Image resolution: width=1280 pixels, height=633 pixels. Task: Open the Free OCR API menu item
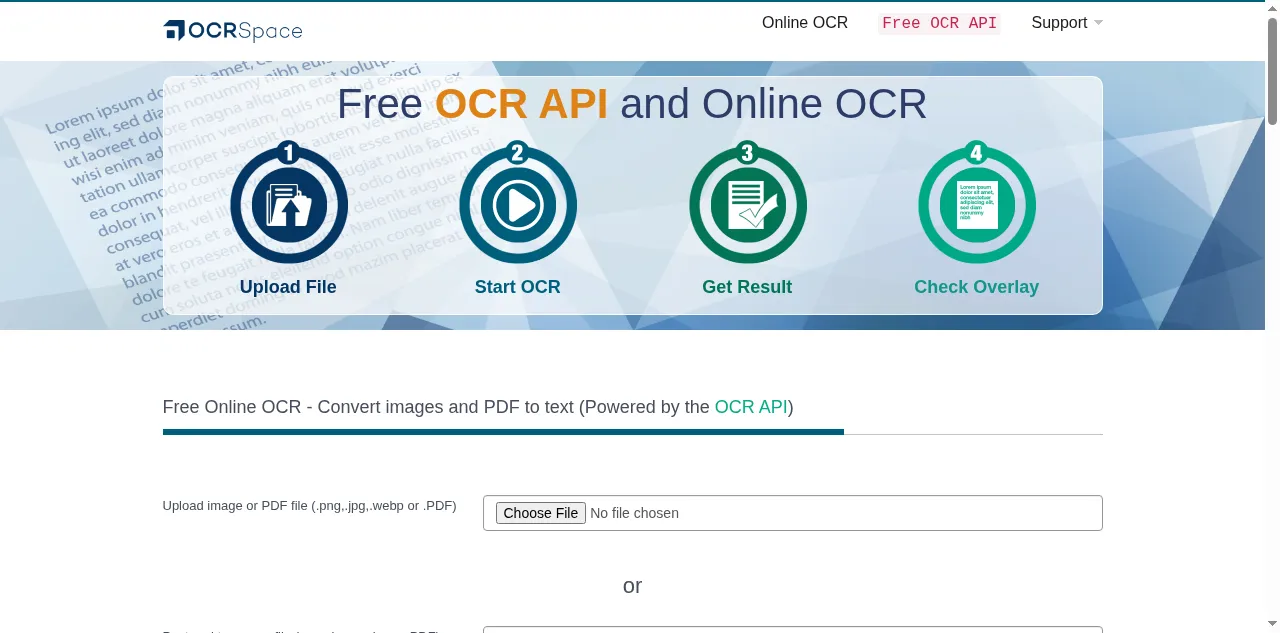click(x=939, y=23)
